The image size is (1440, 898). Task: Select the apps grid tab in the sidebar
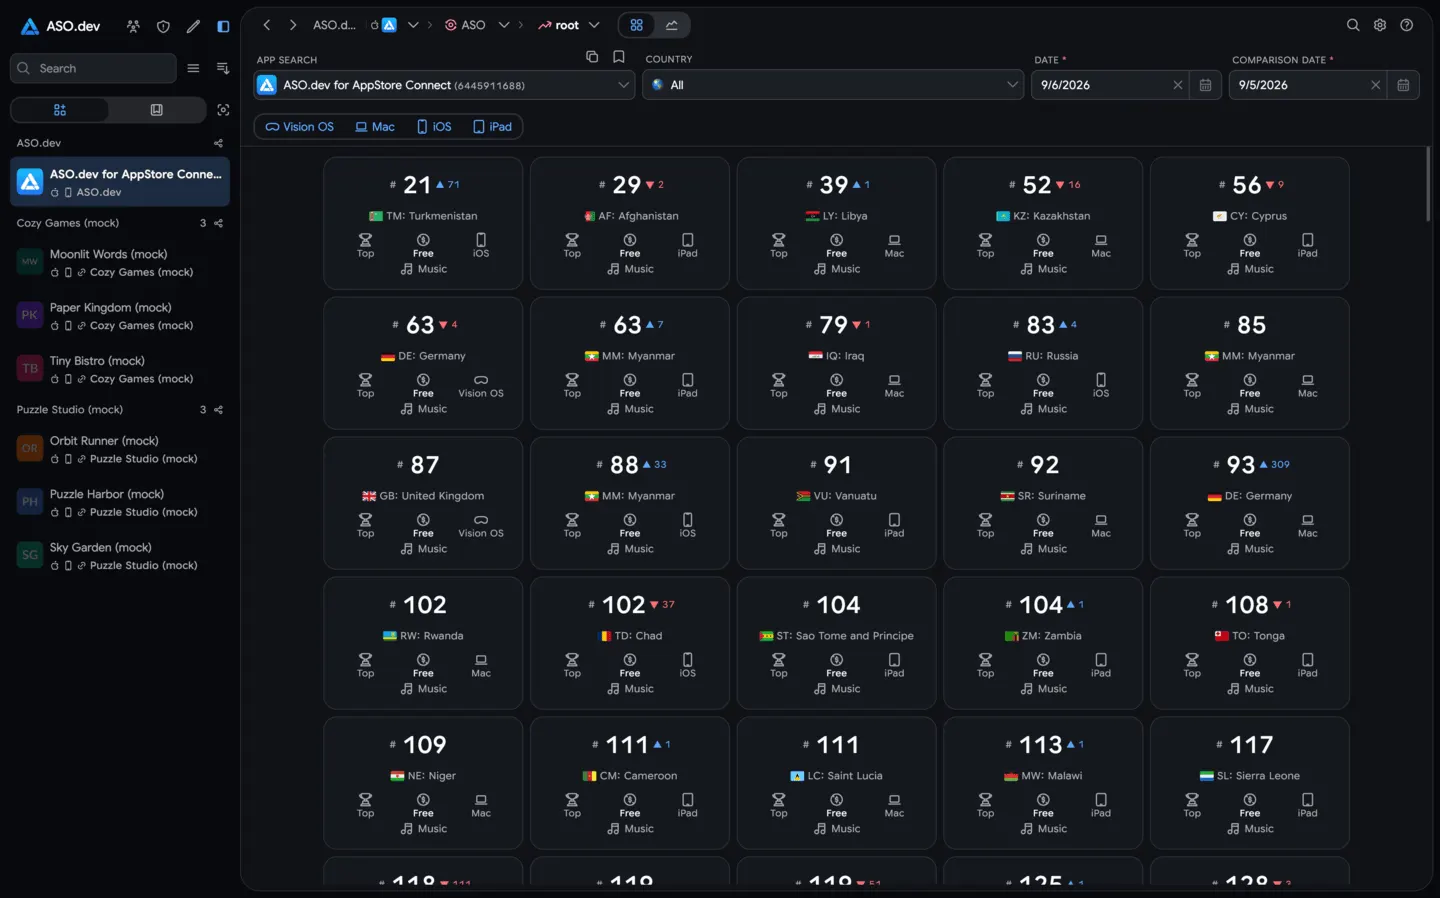click(60, 110)
